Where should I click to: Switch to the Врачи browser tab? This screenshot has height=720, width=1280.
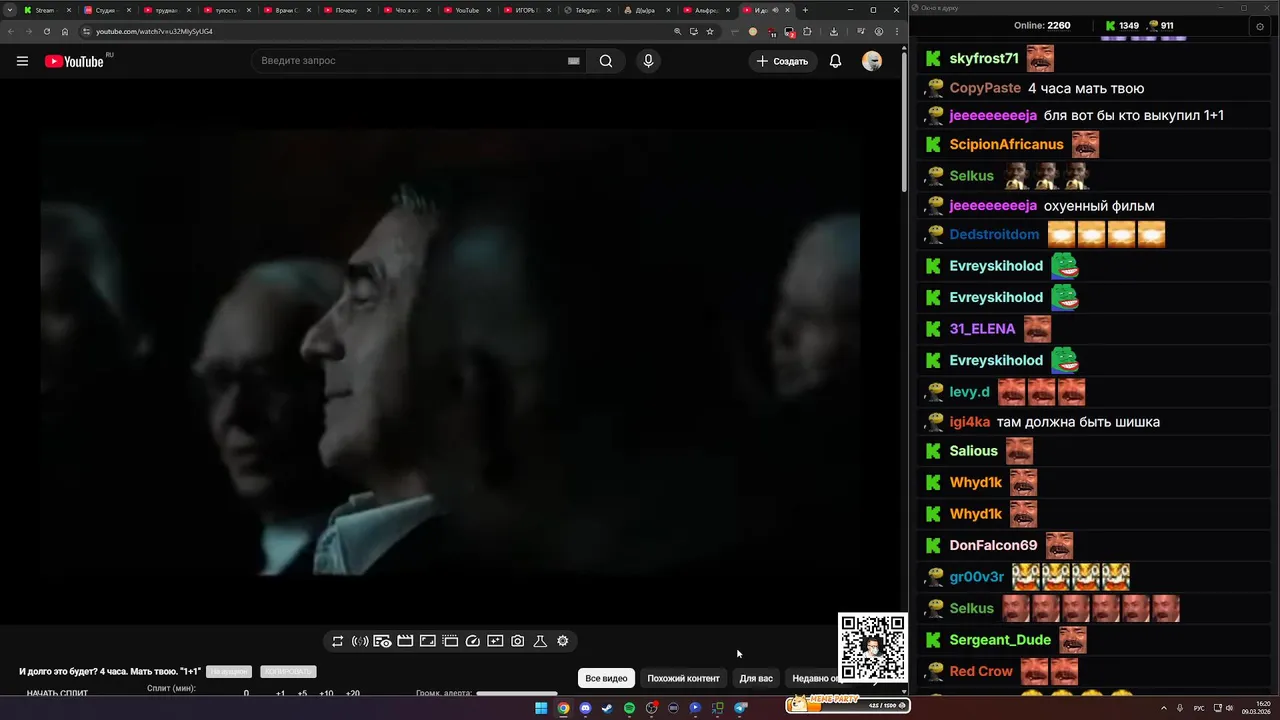pos(287,10)
